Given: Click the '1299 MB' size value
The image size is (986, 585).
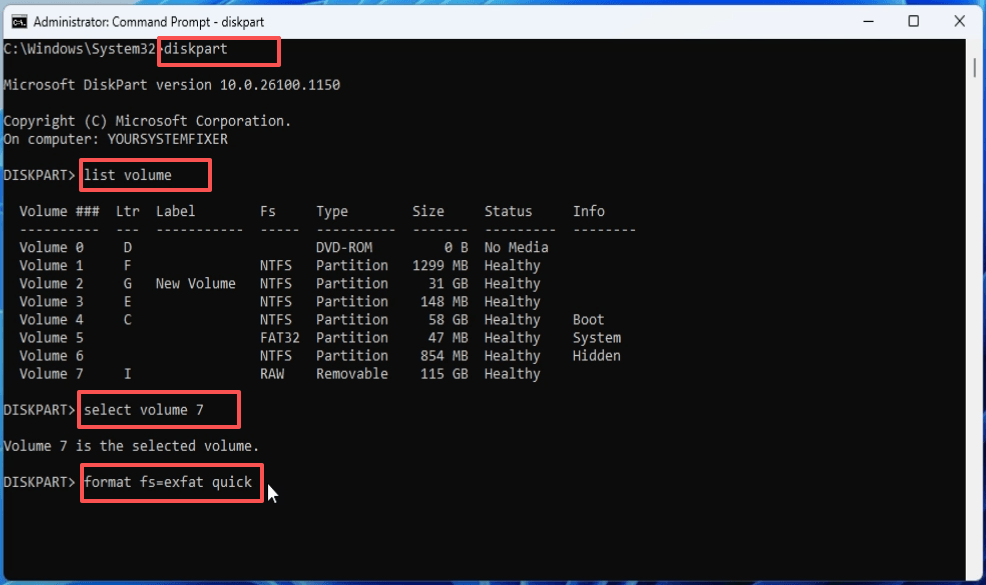Looking at the screenshot, I should pos(440,265).
